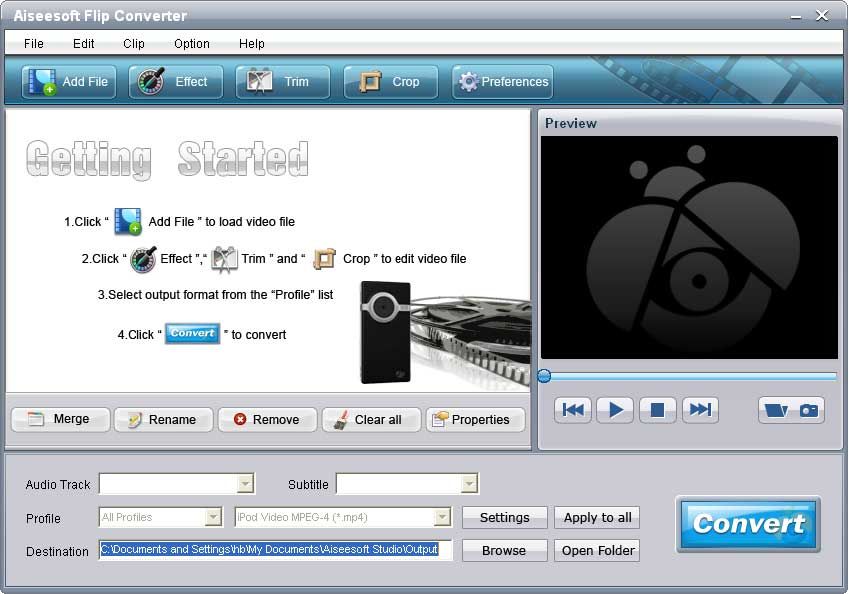Close the Aiseesoft Flip Converter window
849x594 pixels.
(x=822, y=16)
